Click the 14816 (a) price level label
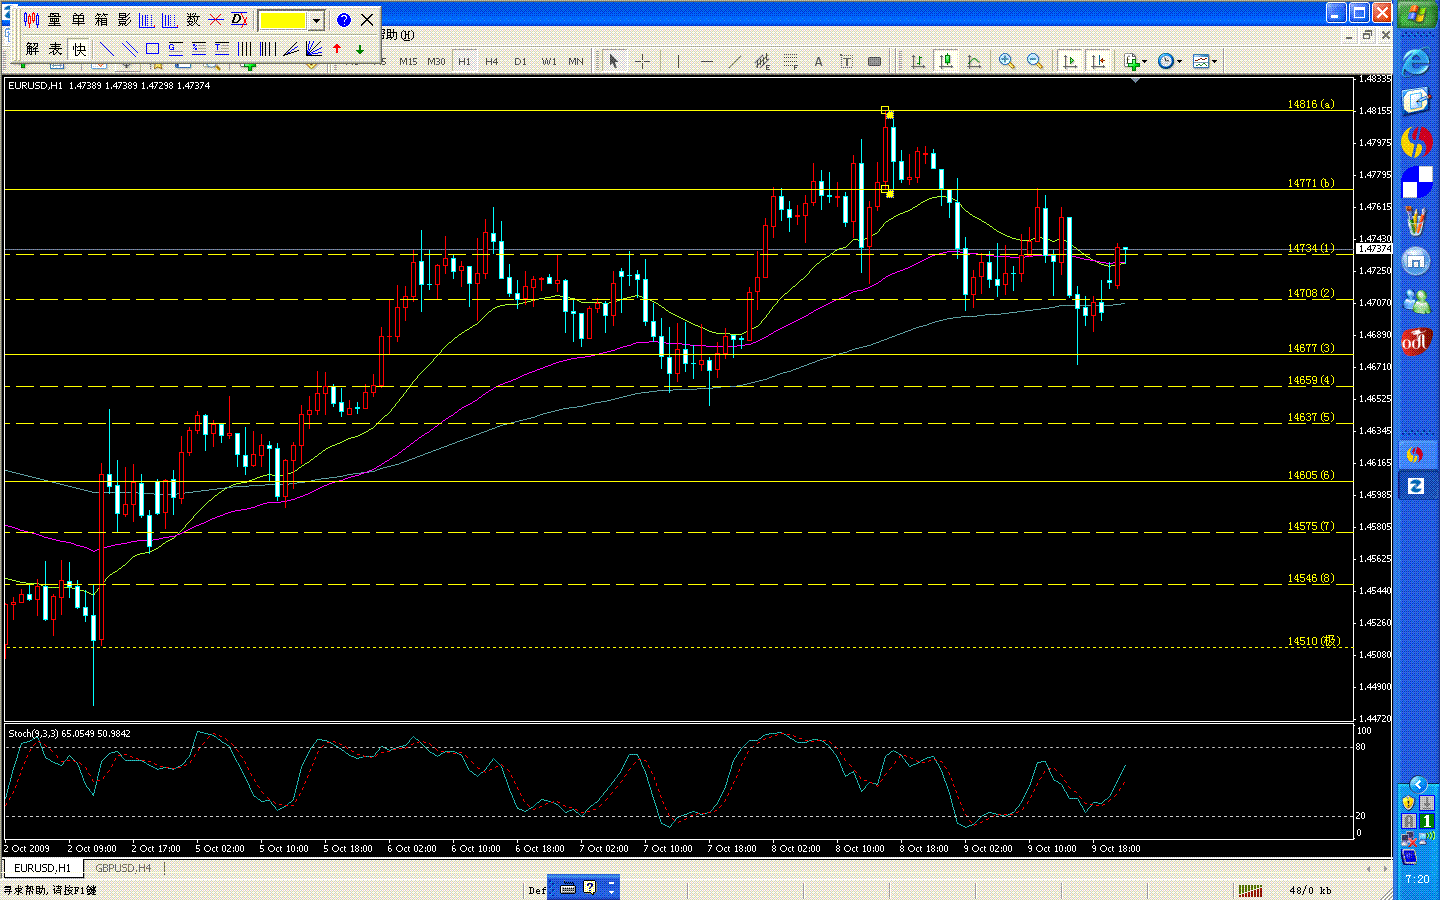The image size is (1440, 900). coord(1310,104)
